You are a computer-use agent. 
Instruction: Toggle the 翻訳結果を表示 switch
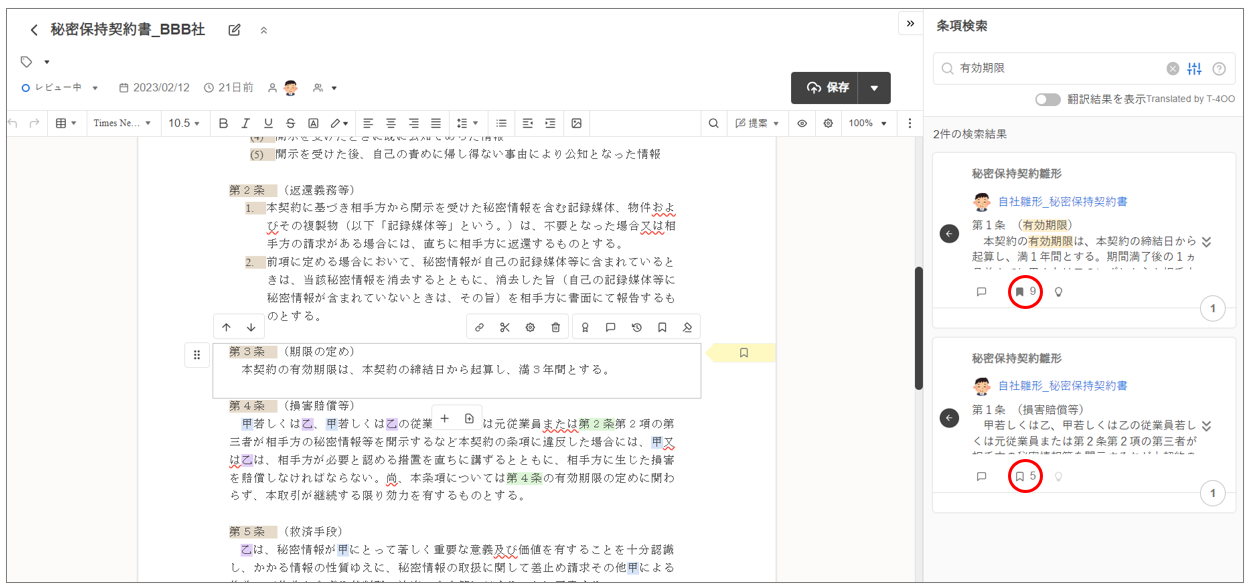click(1047, 99)
